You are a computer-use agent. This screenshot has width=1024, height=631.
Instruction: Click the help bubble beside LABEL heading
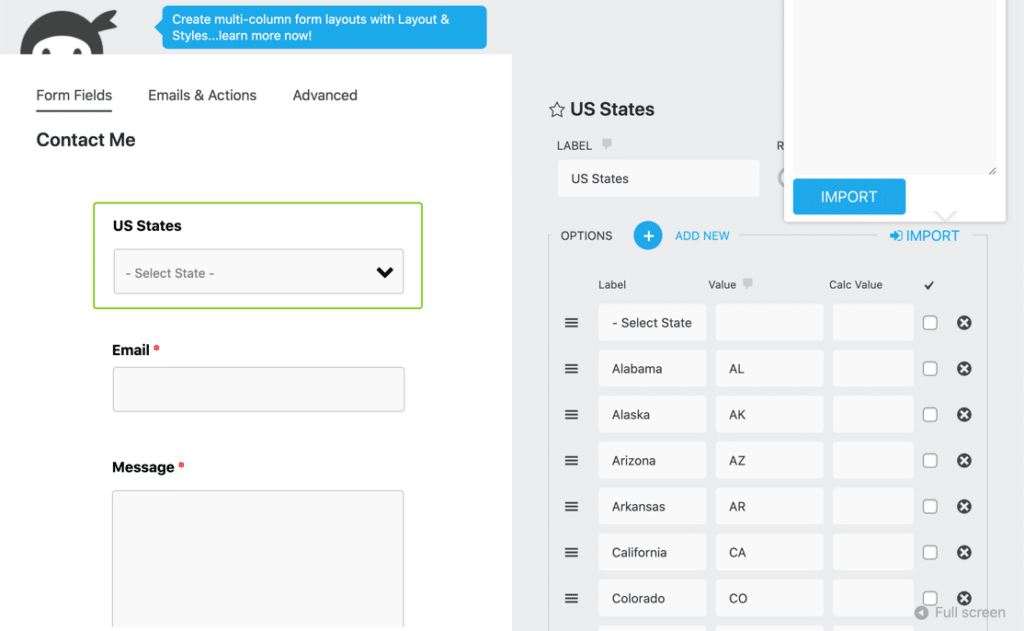[607, 145]
